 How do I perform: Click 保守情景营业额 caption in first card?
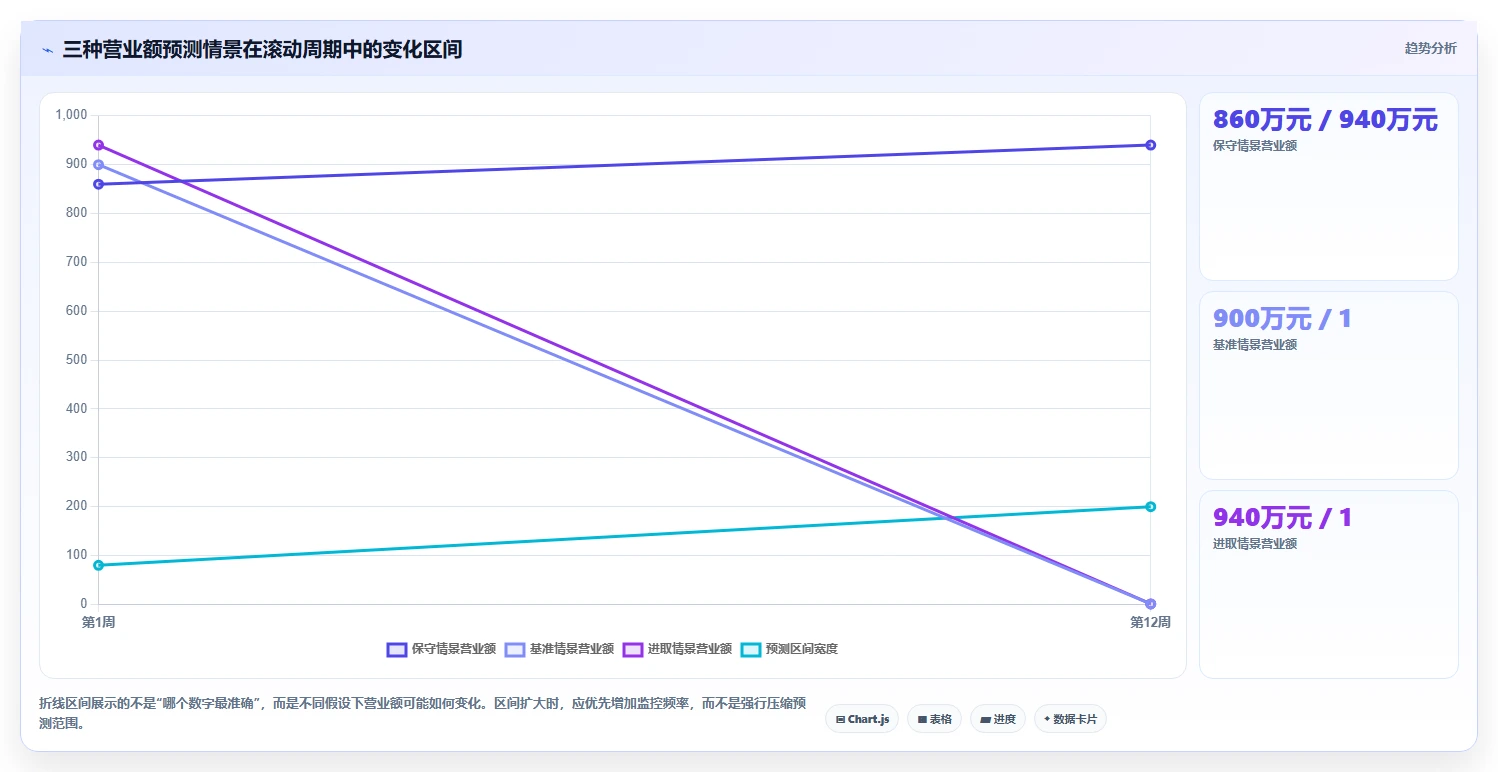[1255, 146]
